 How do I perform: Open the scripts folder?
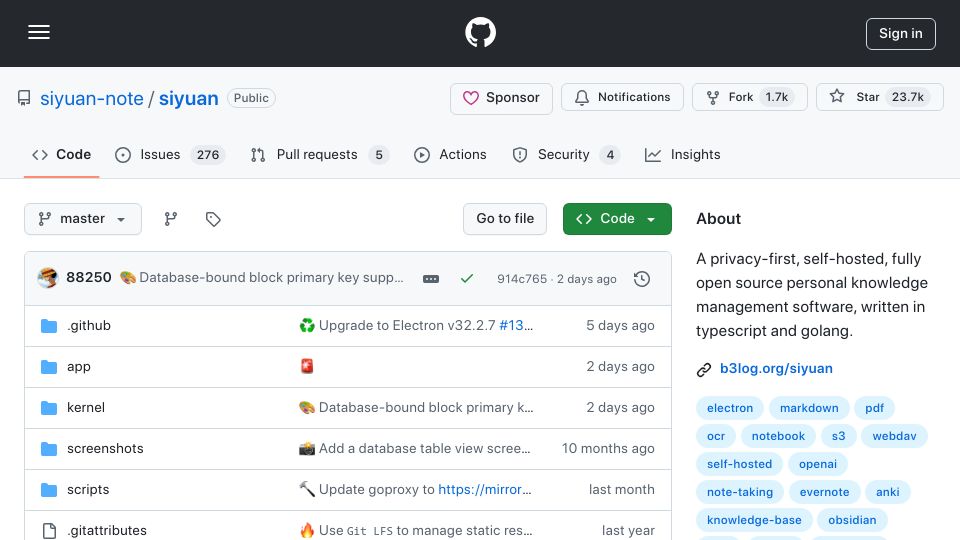click(88, 490)
